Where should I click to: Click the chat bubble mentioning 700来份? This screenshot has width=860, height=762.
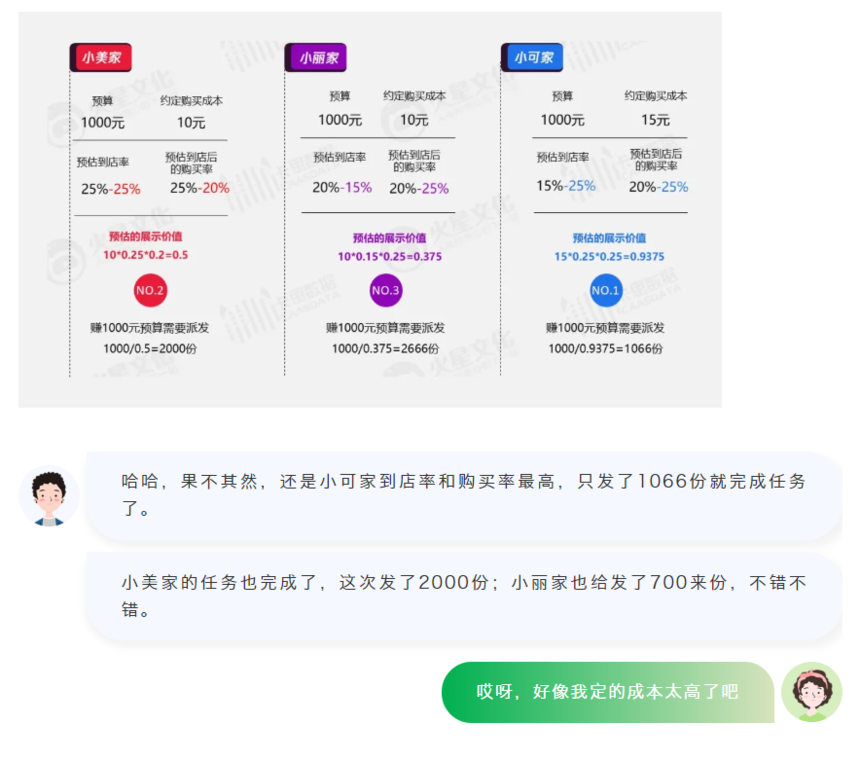click(463, 595)
